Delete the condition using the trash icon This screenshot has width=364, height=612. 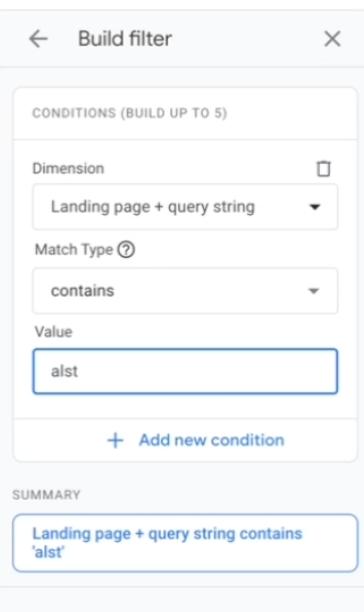(323, 169)
